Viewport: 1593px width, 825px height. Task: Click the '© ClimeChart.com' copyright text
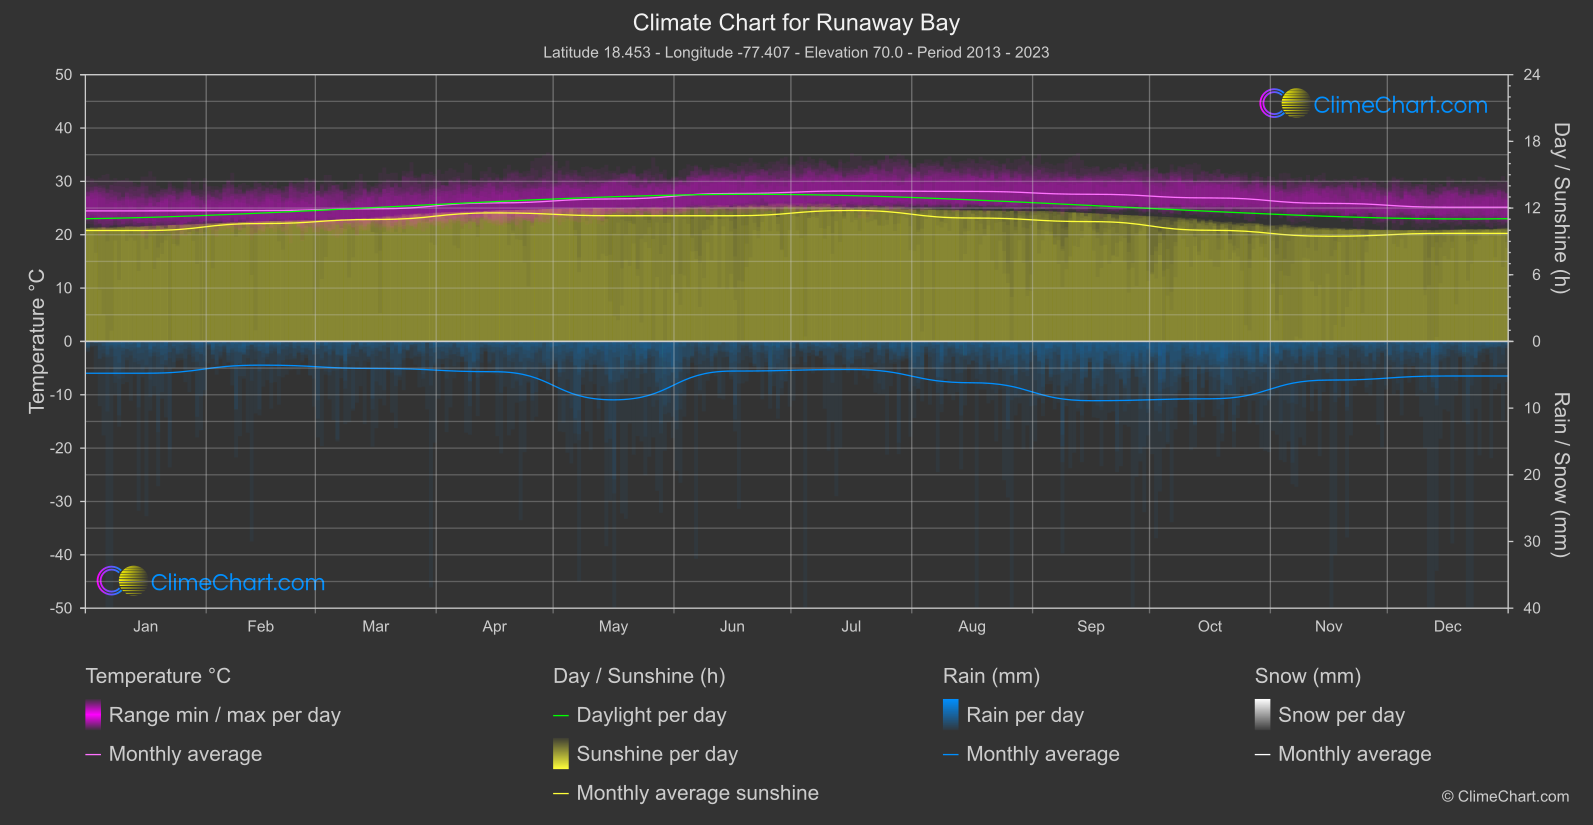1505,796
